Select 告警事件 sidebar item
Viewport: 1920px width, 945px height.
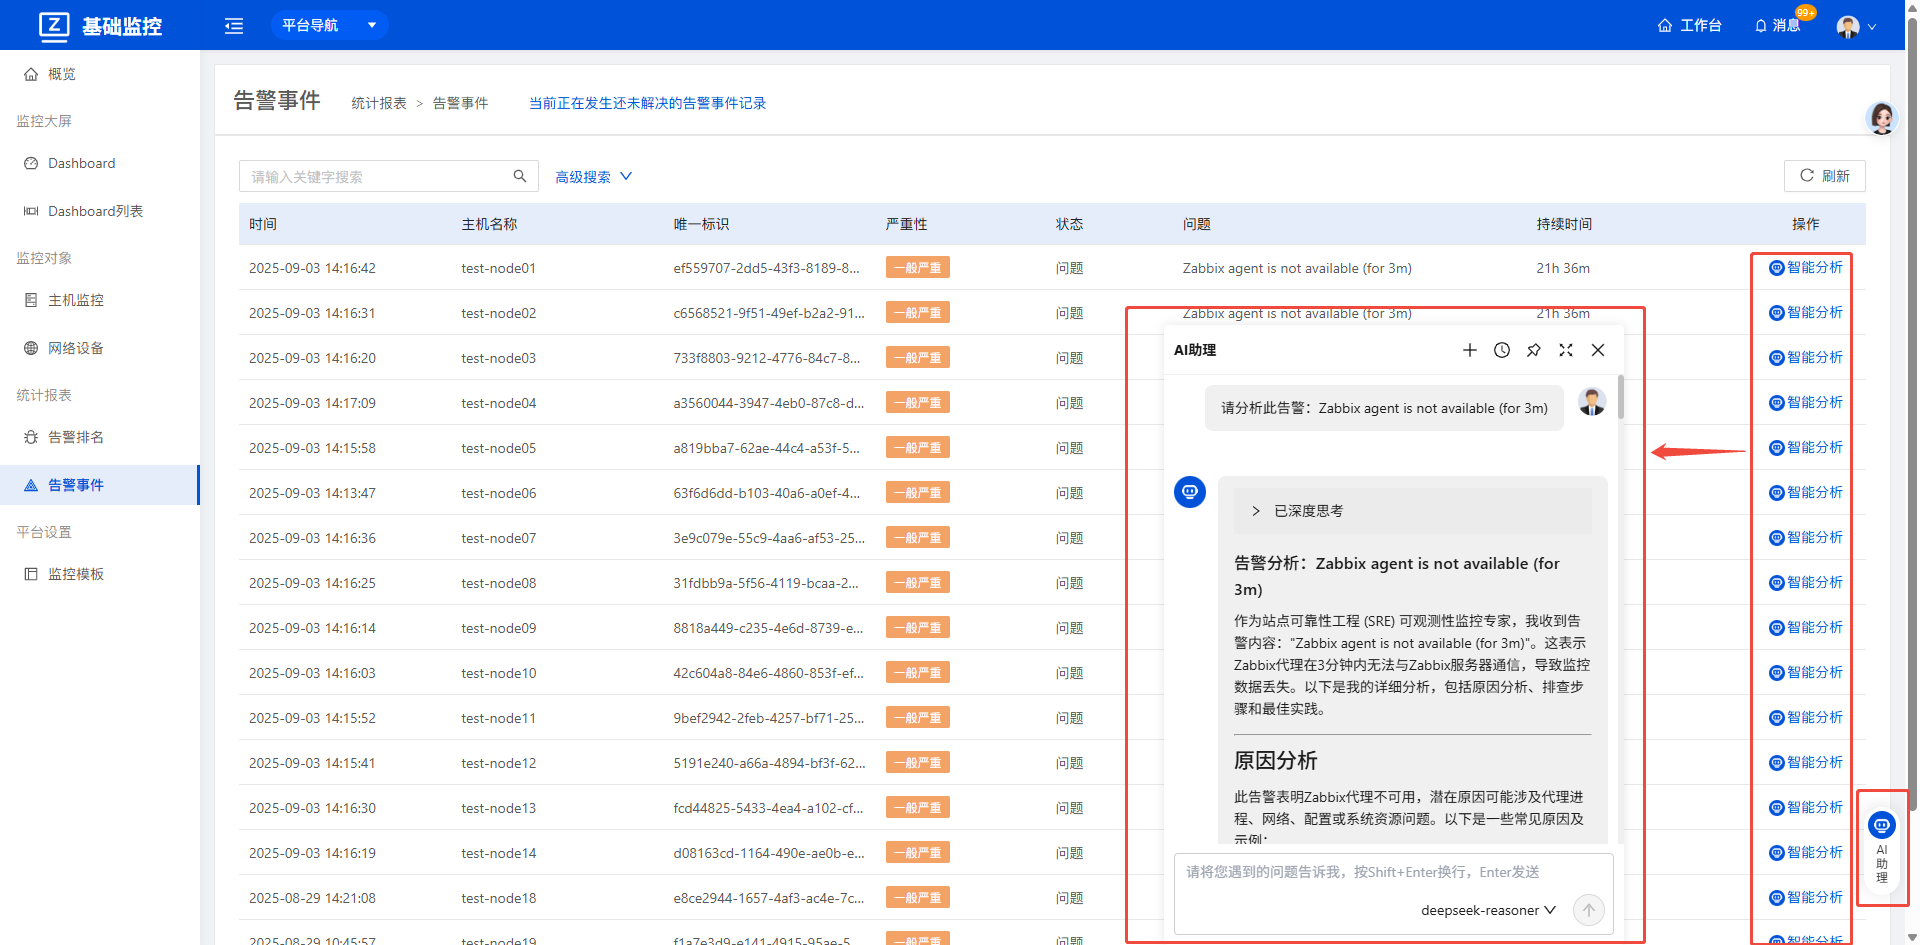coord(99,485)
